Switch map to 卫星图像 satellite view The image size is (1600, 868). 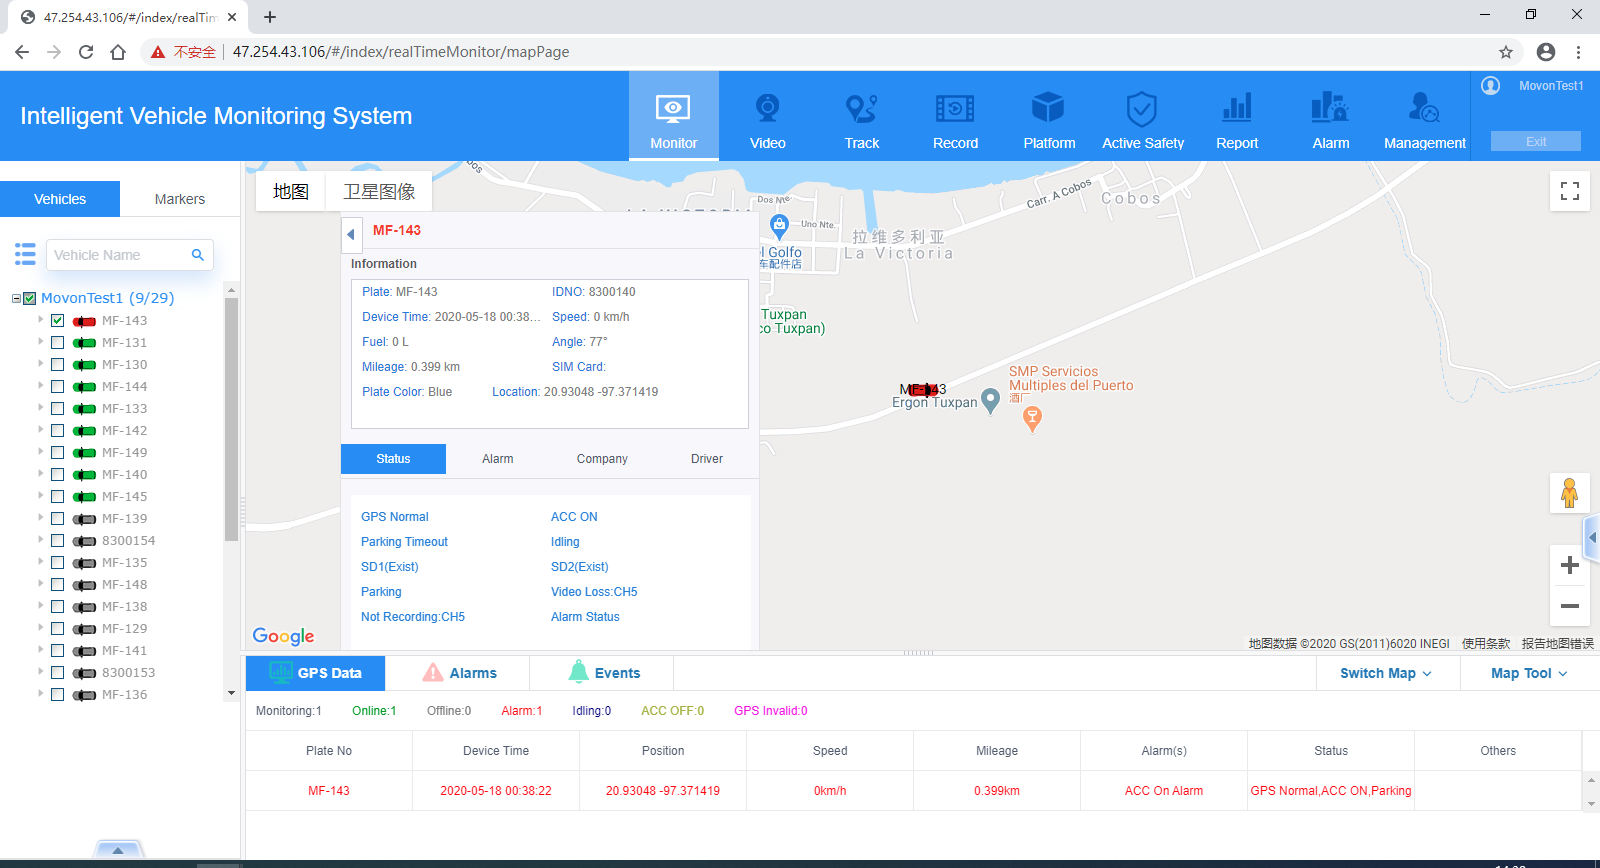tap(379, 191)
